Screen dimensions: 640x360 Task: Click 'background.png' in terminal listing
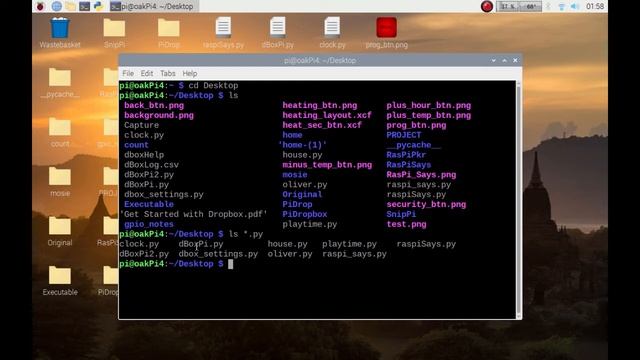click(x=159, y=115)
